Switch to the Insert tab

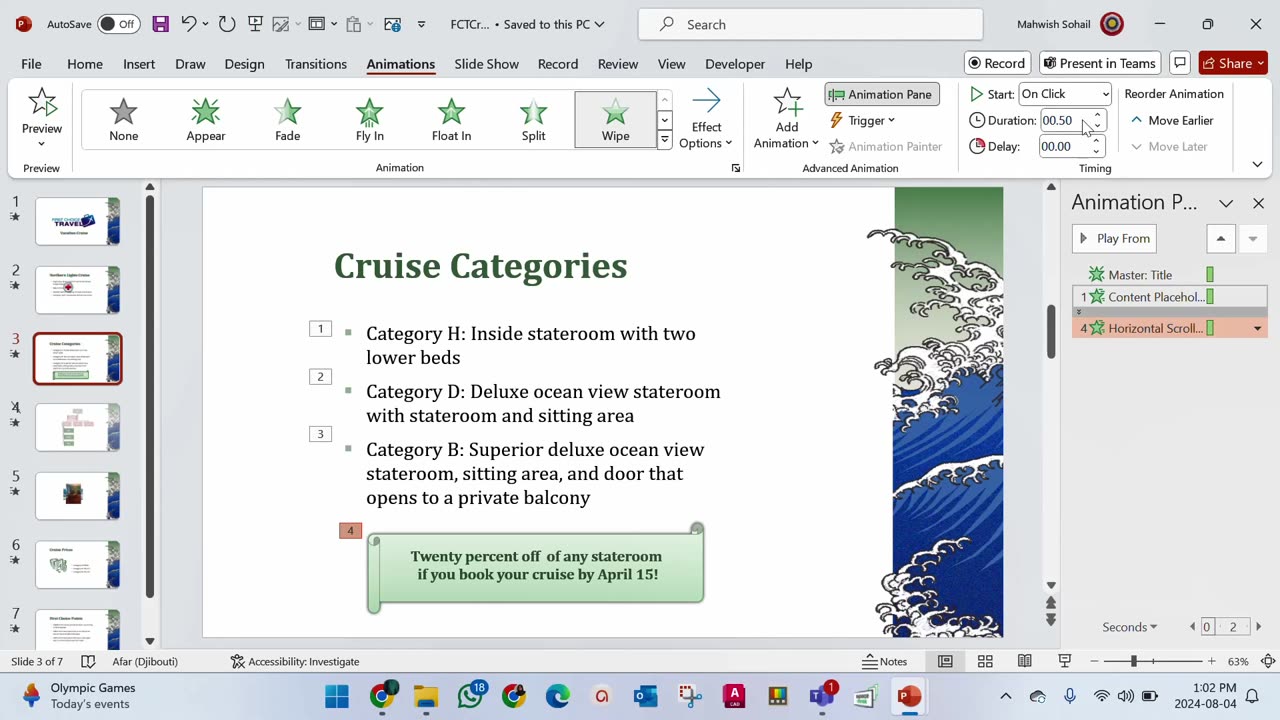coord(139,64)
